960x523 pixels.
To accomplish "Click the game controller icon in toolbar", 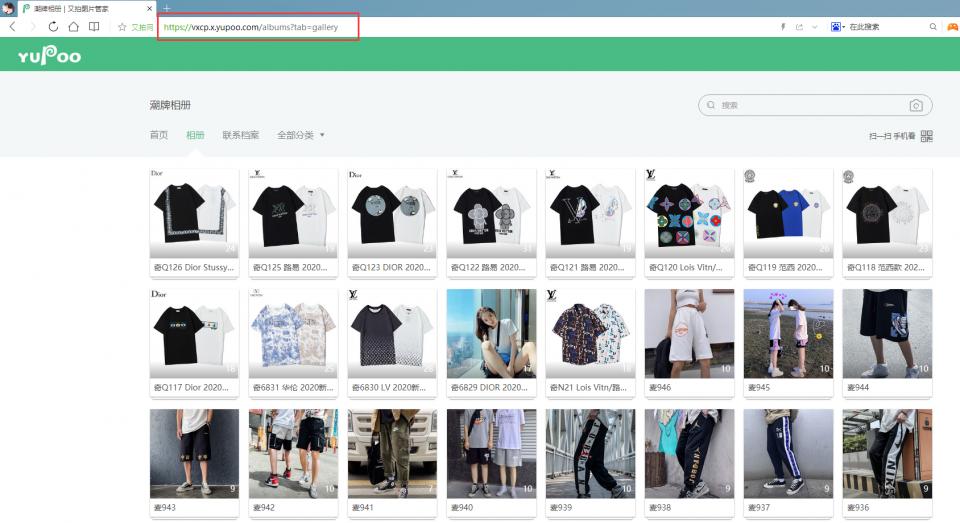I will coord(951,27).
